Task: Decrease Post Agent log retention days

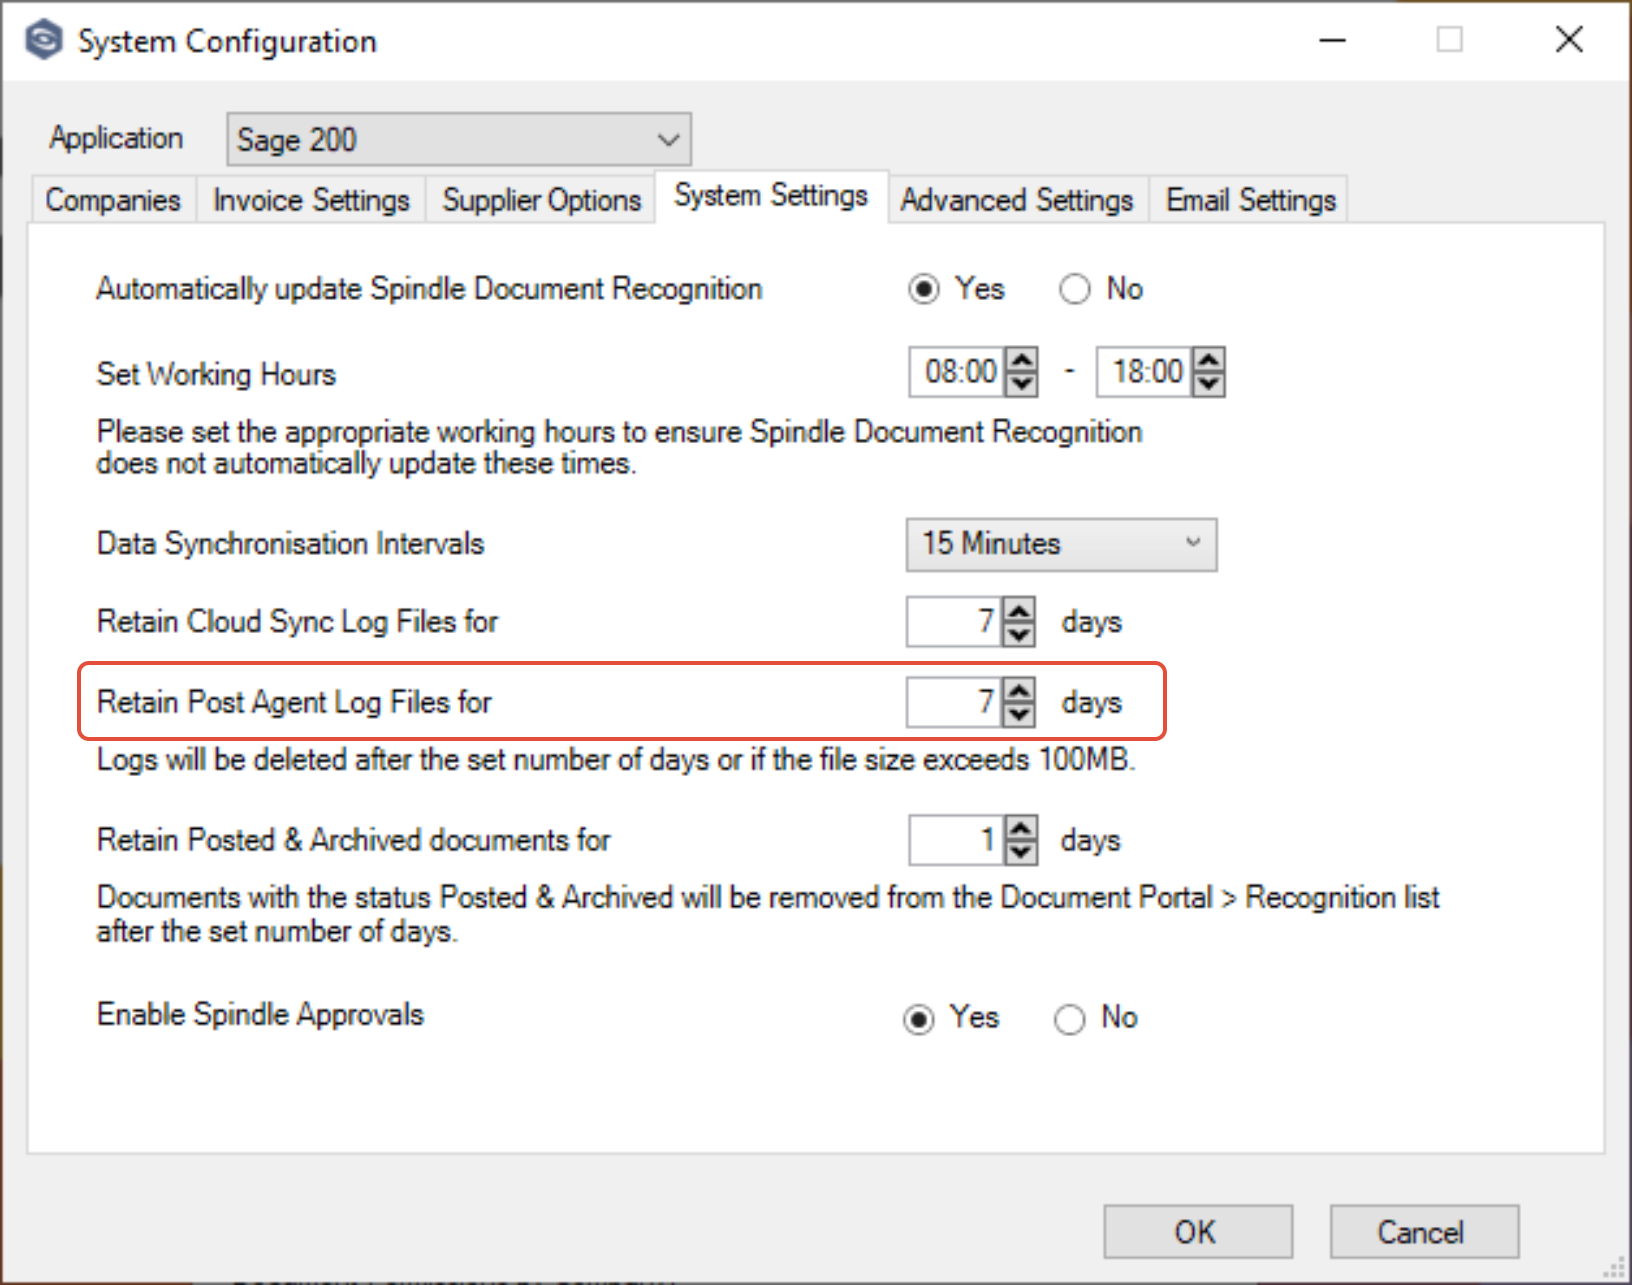Action: 1019,713
